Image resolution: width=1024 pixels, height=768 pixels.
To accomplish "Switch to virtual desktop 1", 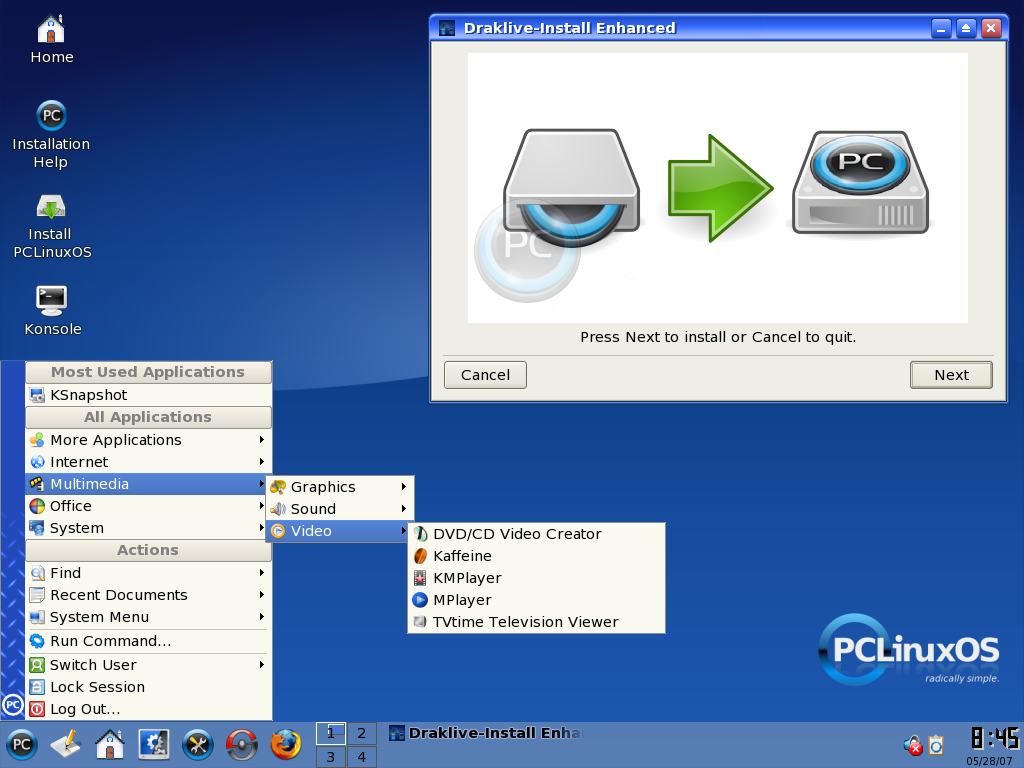I will pos(330,733).
